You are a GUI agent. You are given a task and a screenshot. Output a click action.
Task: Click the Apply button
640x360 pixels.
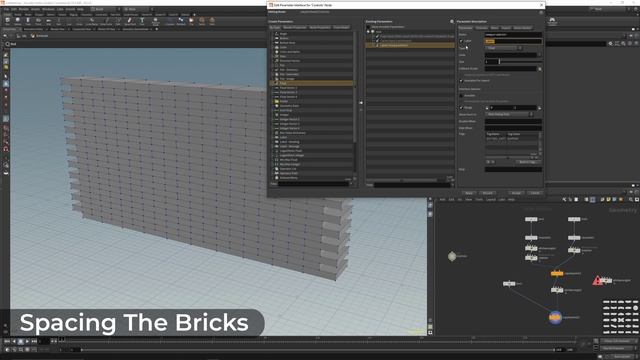pos(469,193)
